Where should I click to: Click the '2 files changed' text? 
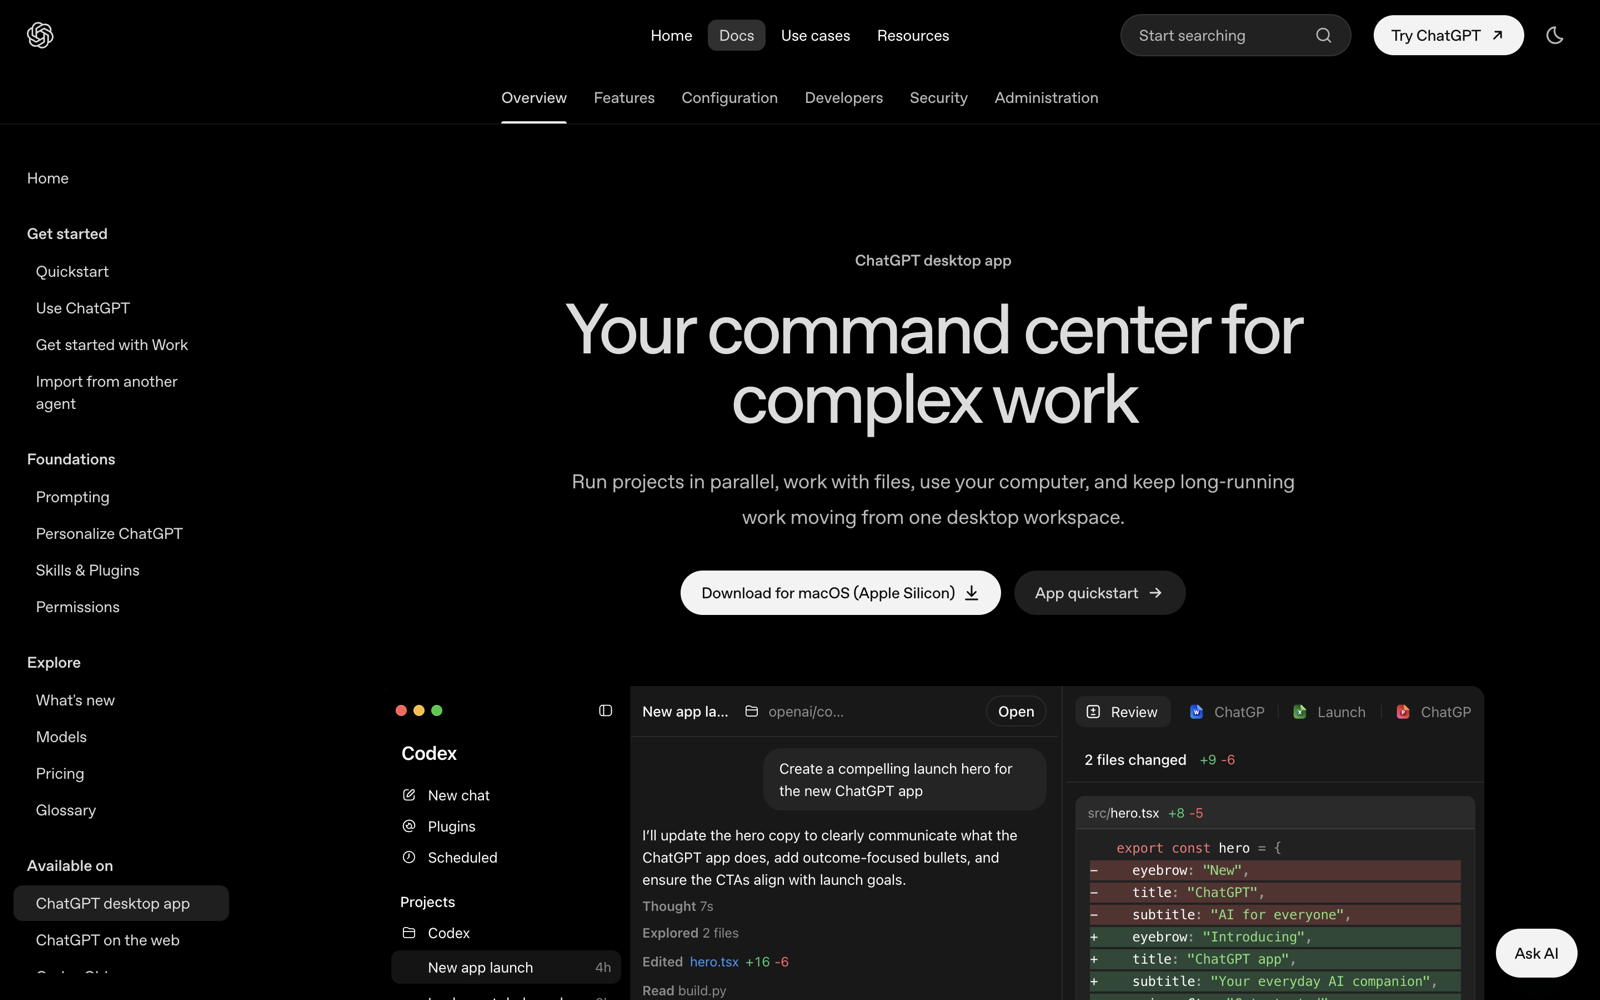1135,760
